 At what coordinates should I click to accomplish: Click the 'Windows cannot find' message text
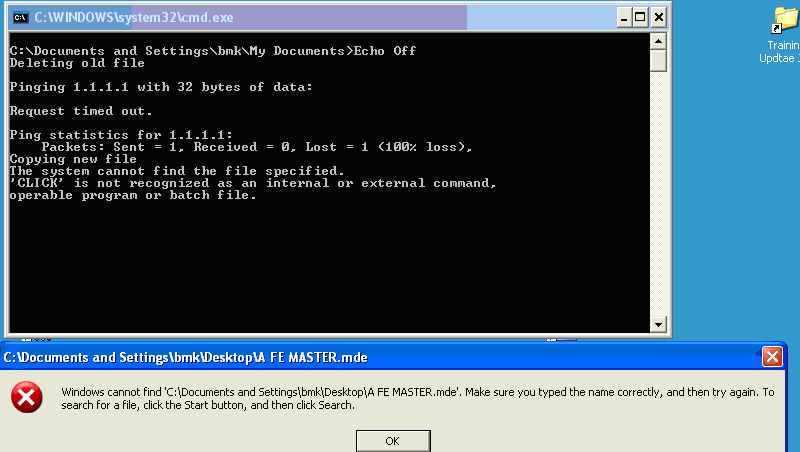(x=418, y=398)
